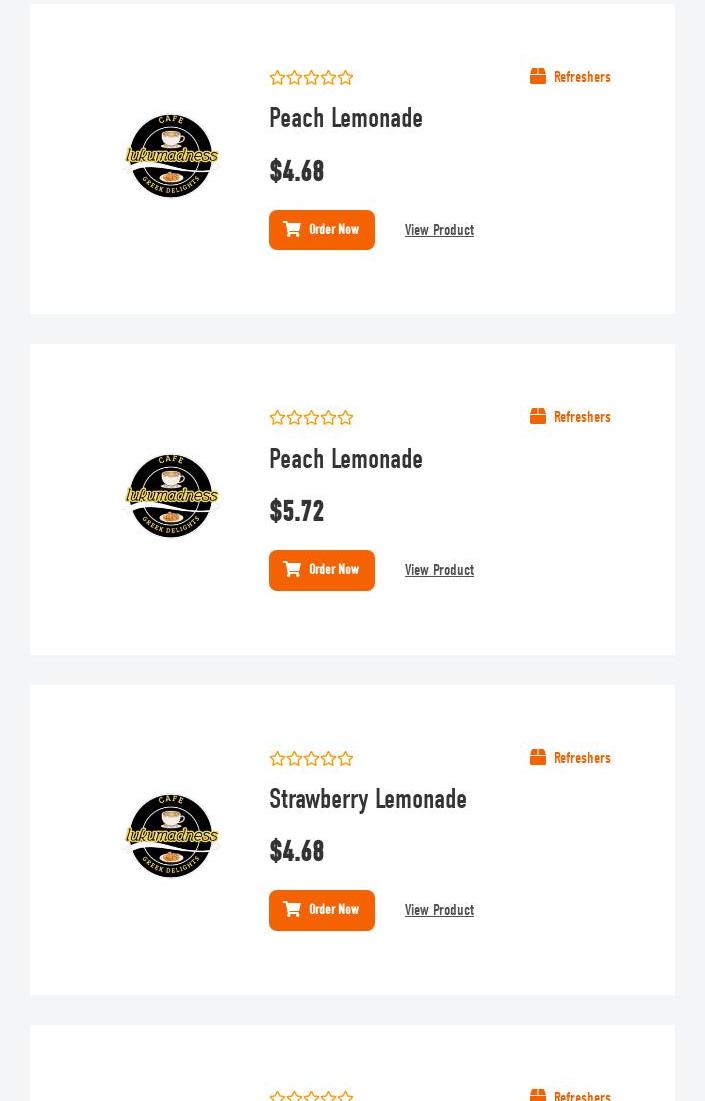
Task: Order the $4.68 Peach Lemonade now
Action: click(x=322, y=230)
